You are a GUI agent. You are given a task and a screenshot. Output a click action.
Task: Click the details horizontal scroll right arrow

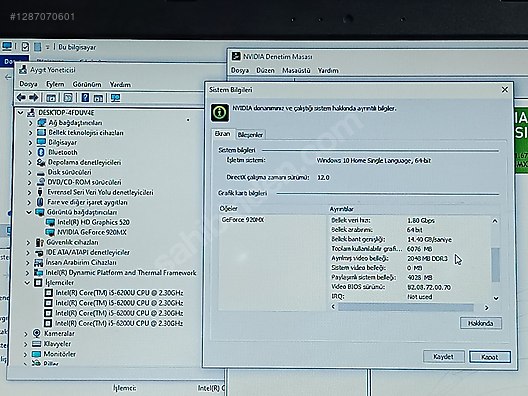click(x=486, y=307)
